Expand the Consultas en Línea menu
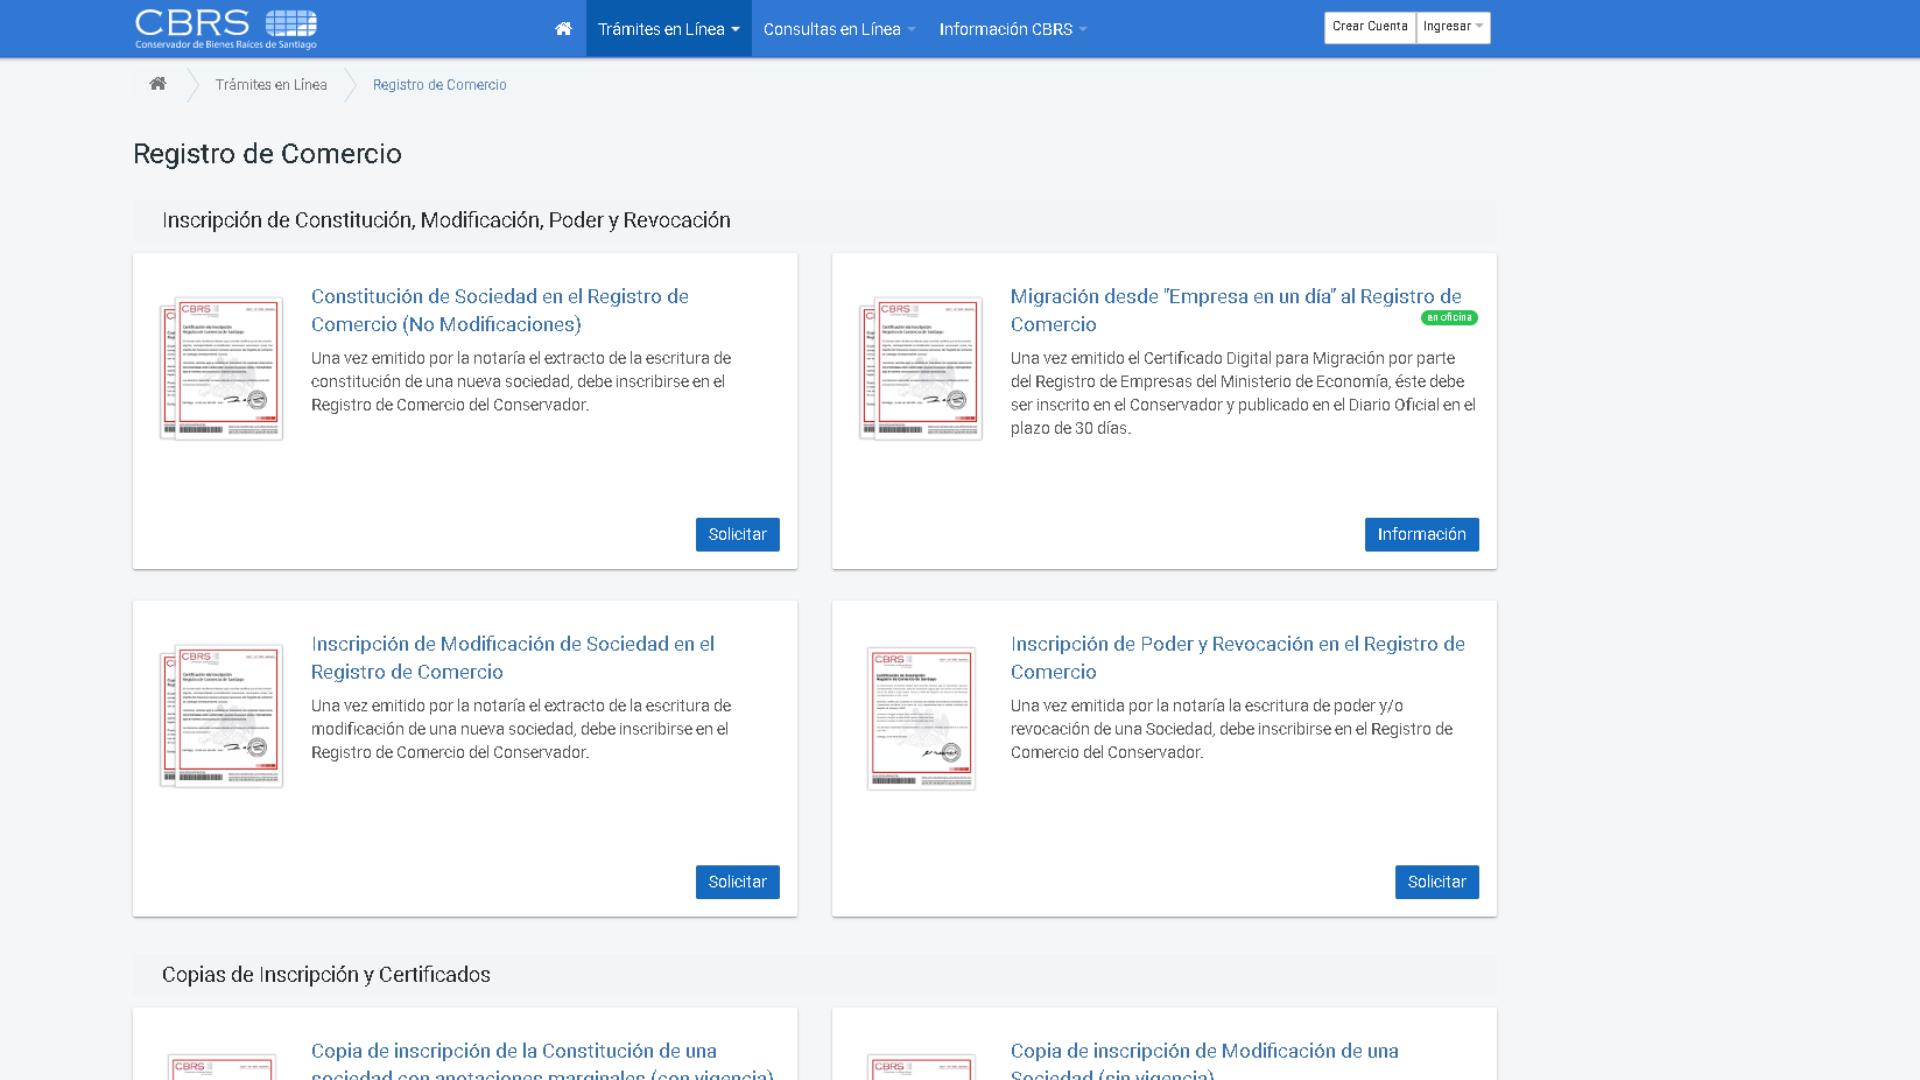 point(839,29)
